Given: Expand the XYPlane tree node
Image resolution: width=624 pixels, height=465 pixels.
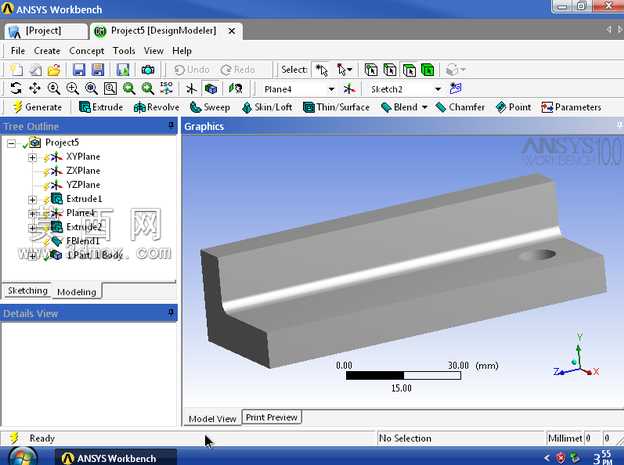Looking at the screenshot, I should (33, 158).
